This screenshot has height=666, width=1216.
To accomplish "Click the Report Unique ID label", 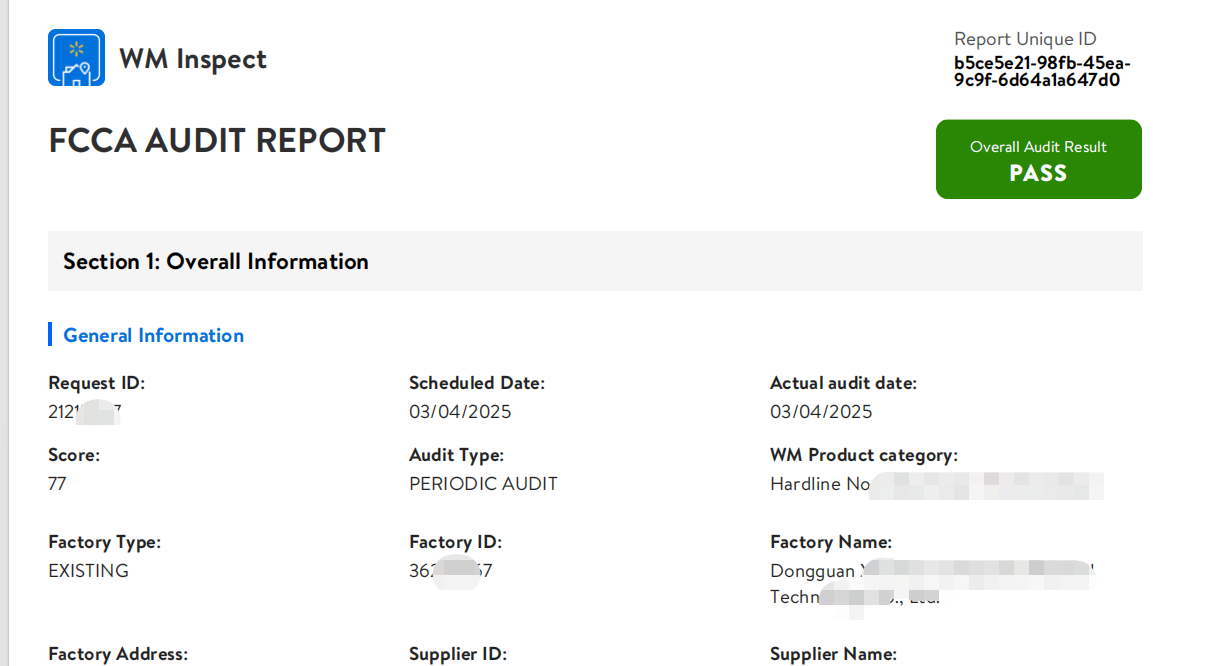I will point(1025,40).
